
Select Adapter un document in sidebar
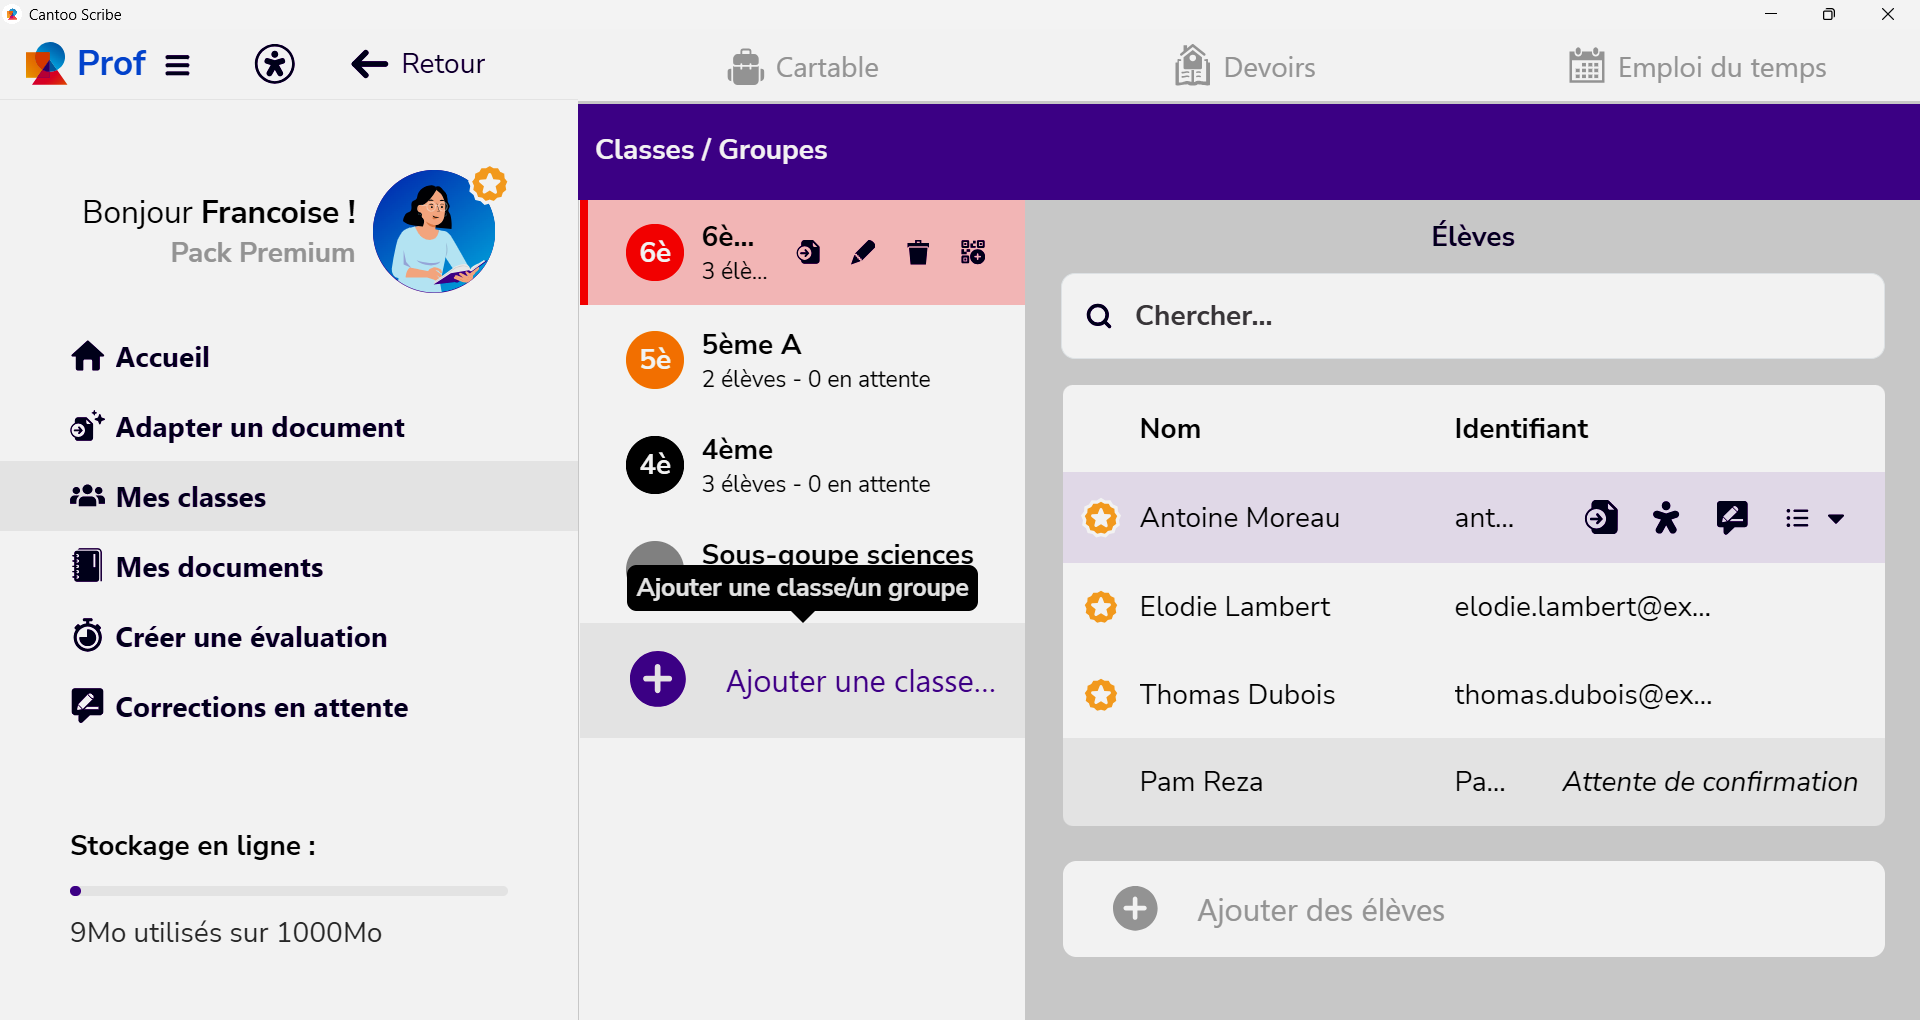260,427
